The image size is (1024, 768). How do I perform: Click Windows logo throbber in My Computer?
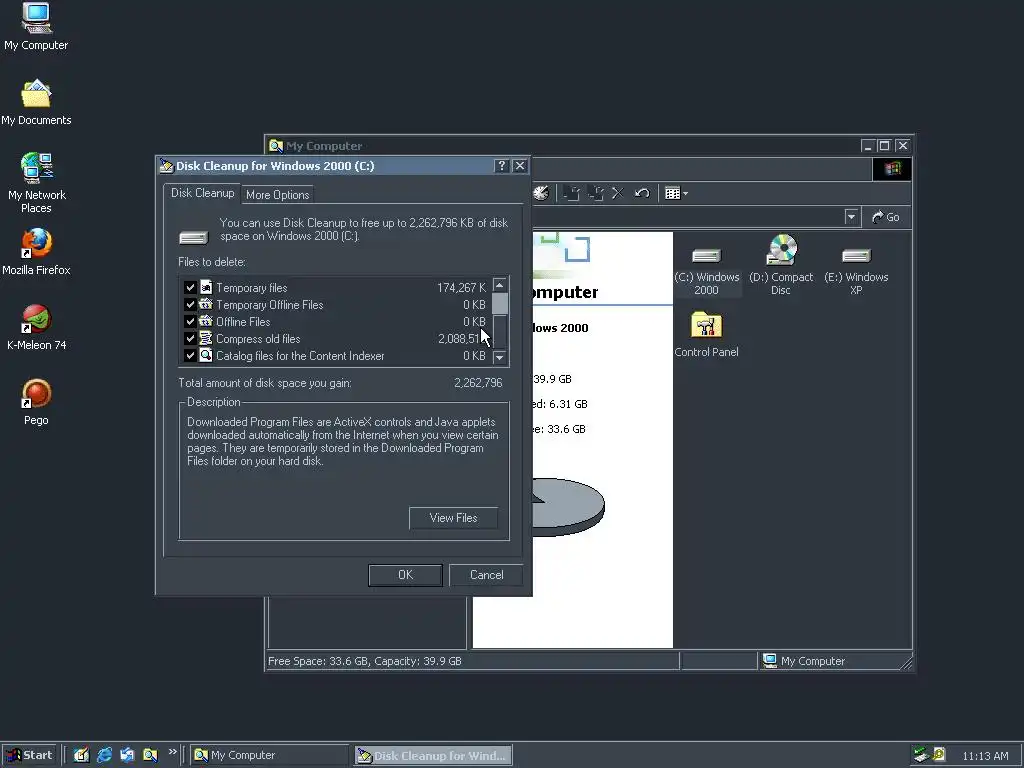tap(891, 169)
